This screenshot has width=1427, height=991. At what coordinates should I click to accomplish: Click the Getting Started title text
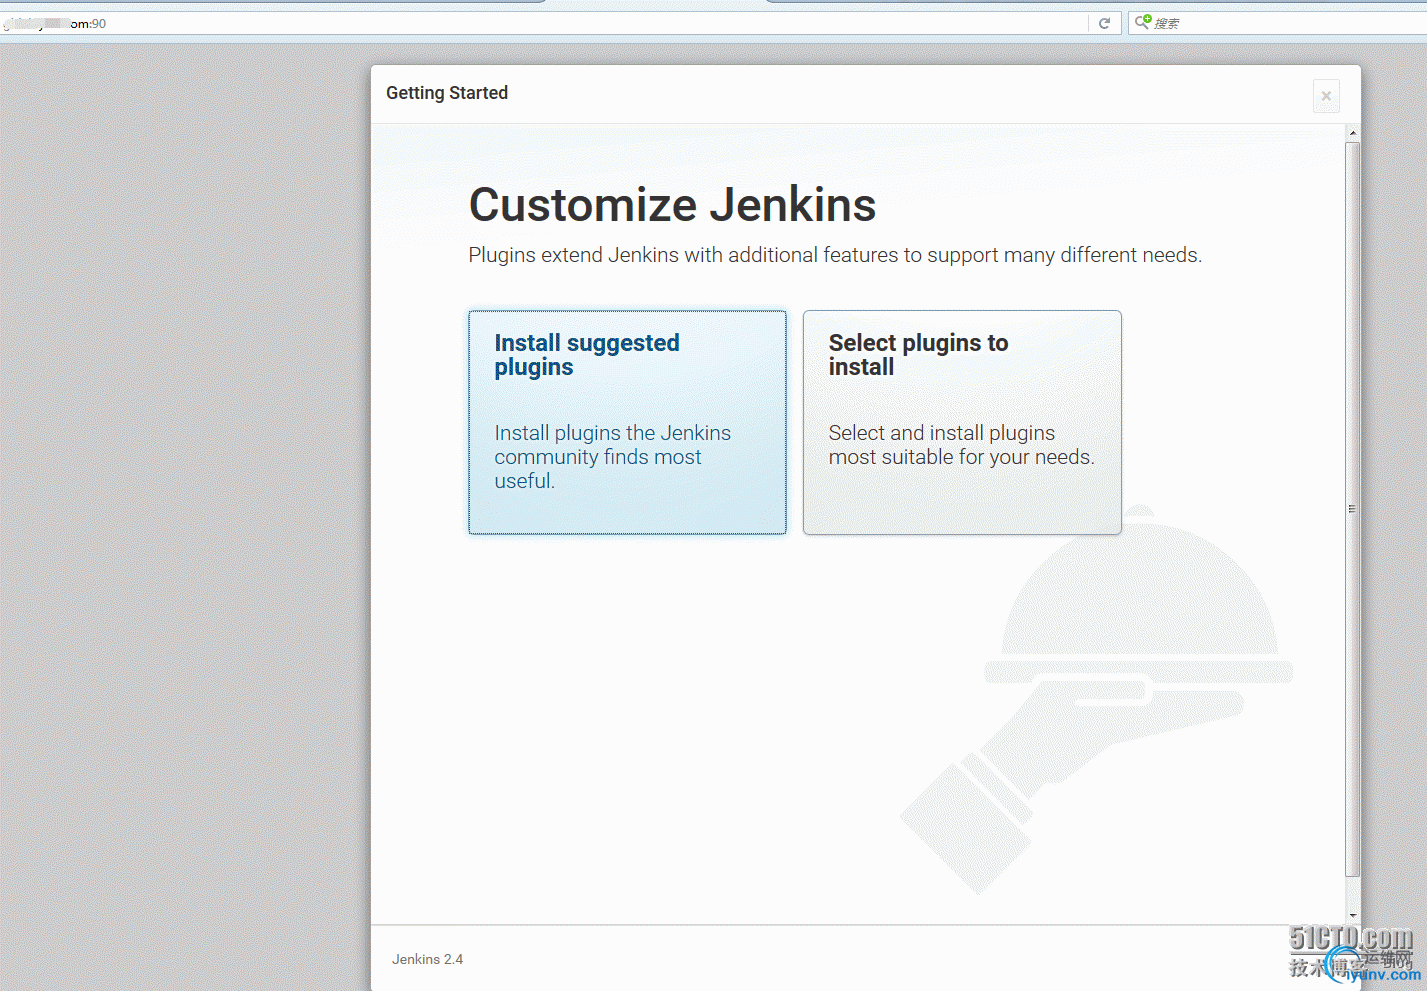pyautogui.click(x=447, y=93)
